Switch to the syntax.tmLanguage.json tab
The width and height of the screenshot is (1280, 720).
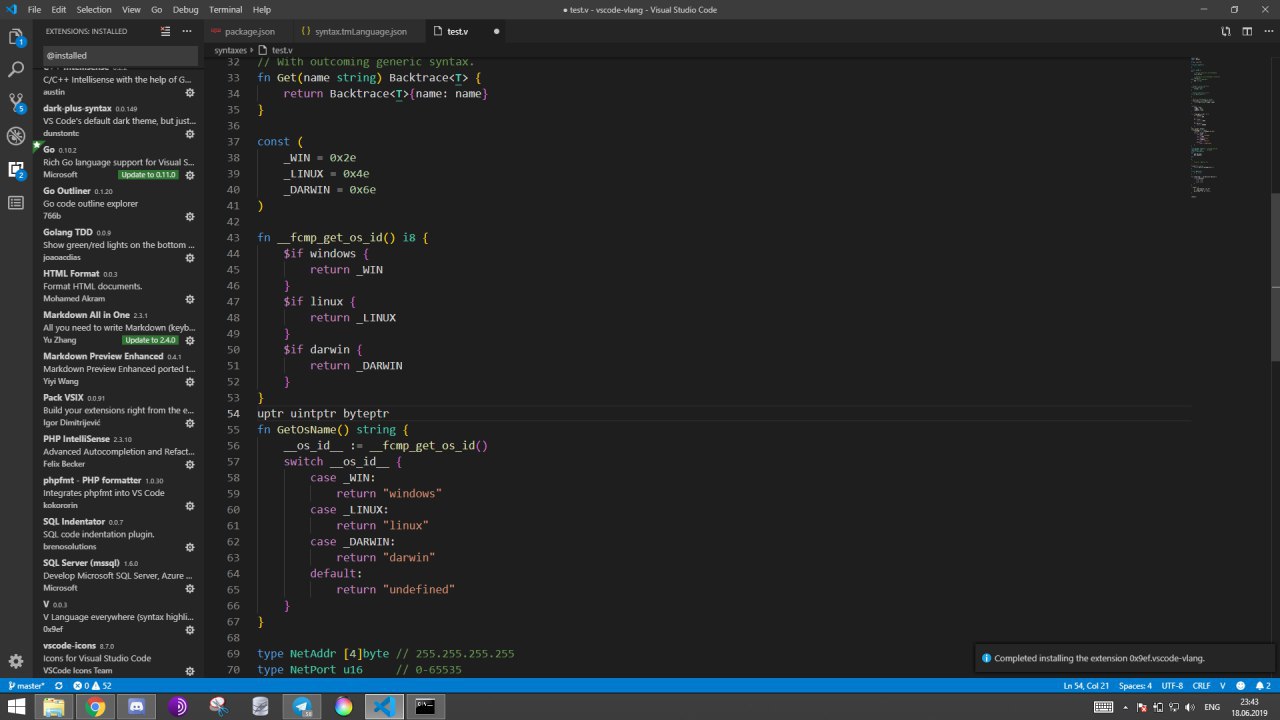[x=358, y=31]
